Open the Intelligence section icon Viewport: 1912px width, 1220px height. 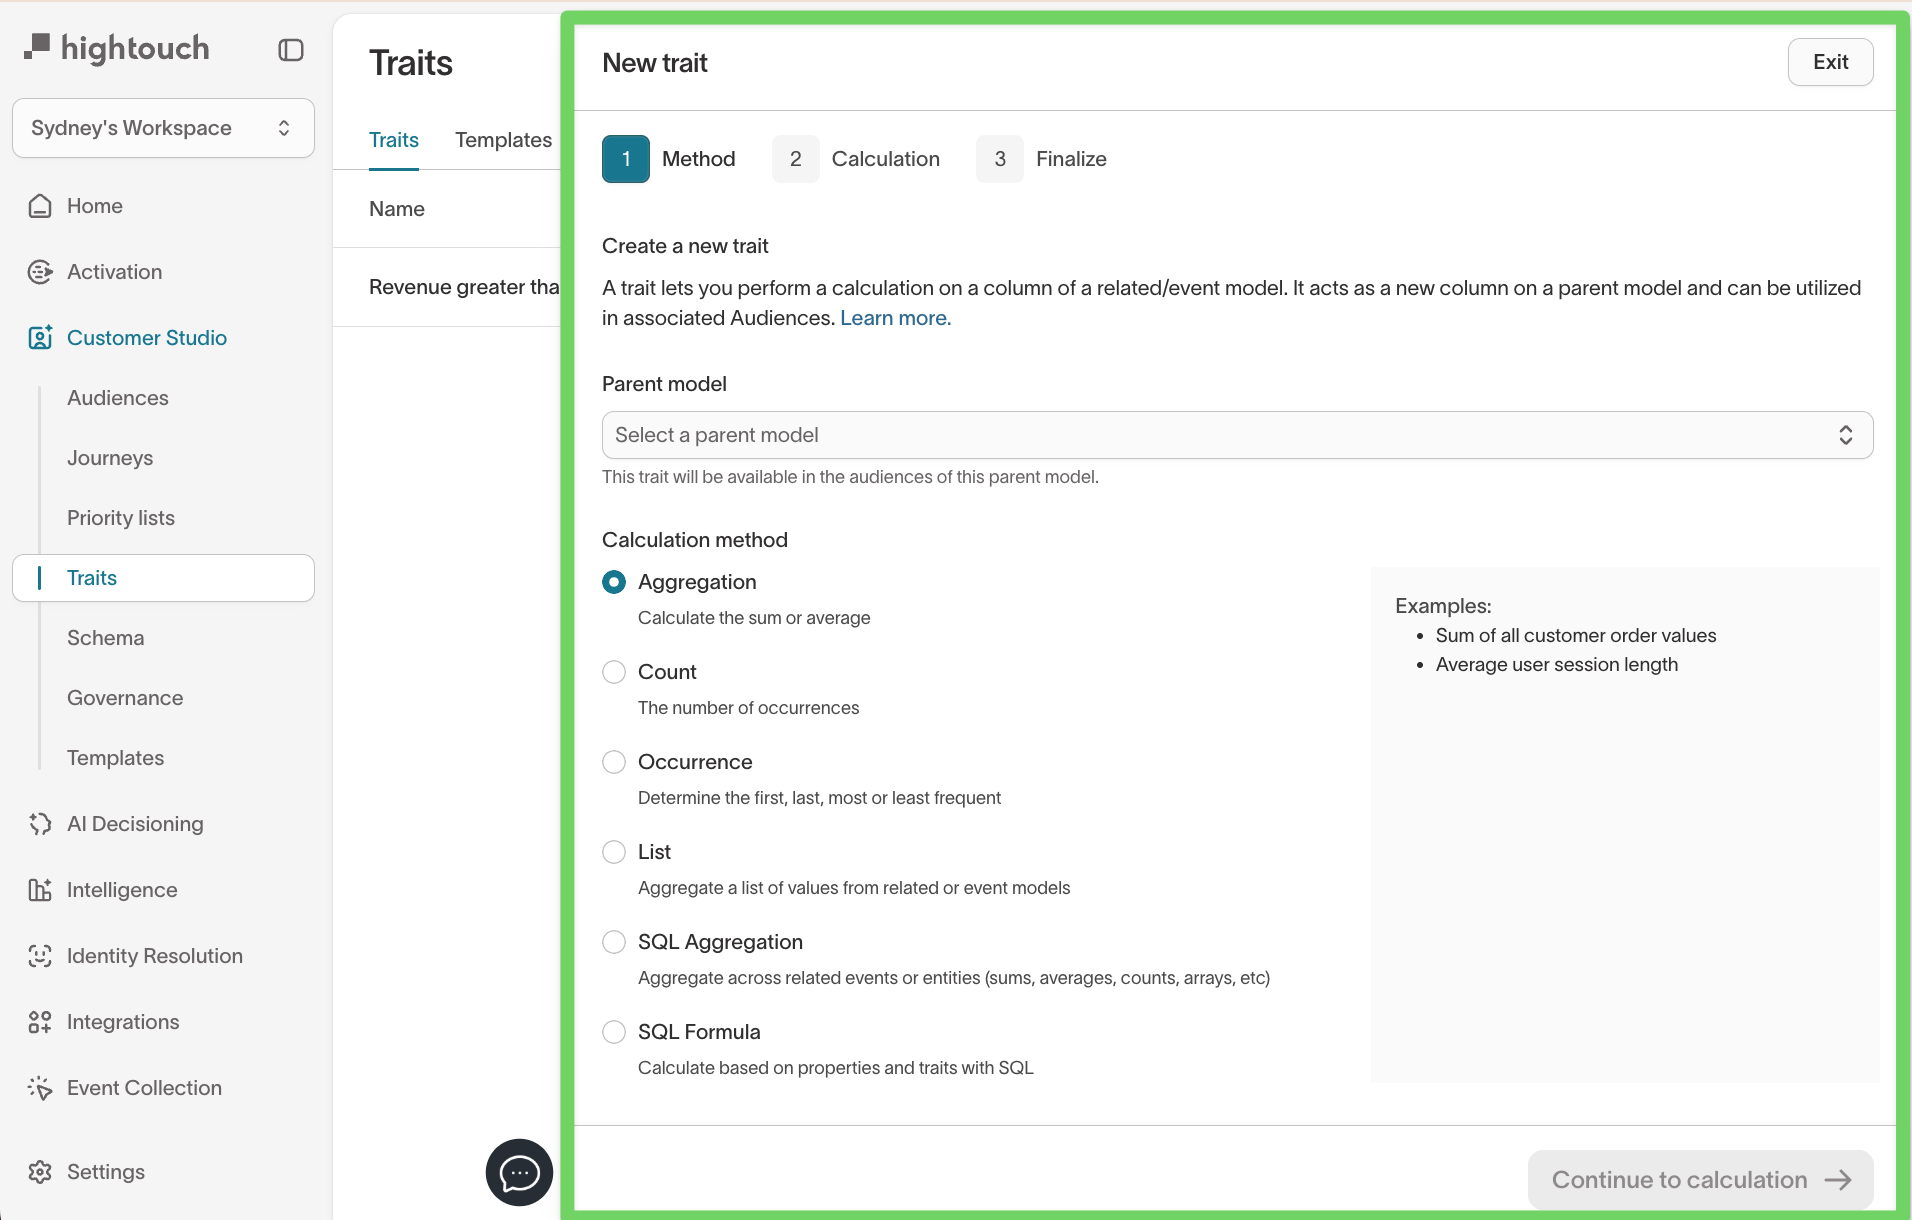[40, 890]
